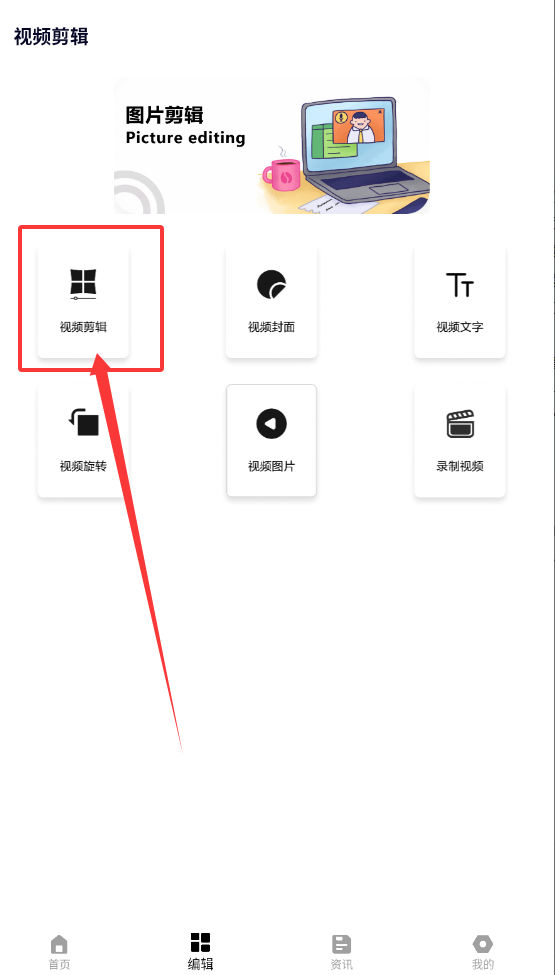Select the 视频封面 sticker icon
The height and width of the screenshot is (975, 555).
point(272,285)
